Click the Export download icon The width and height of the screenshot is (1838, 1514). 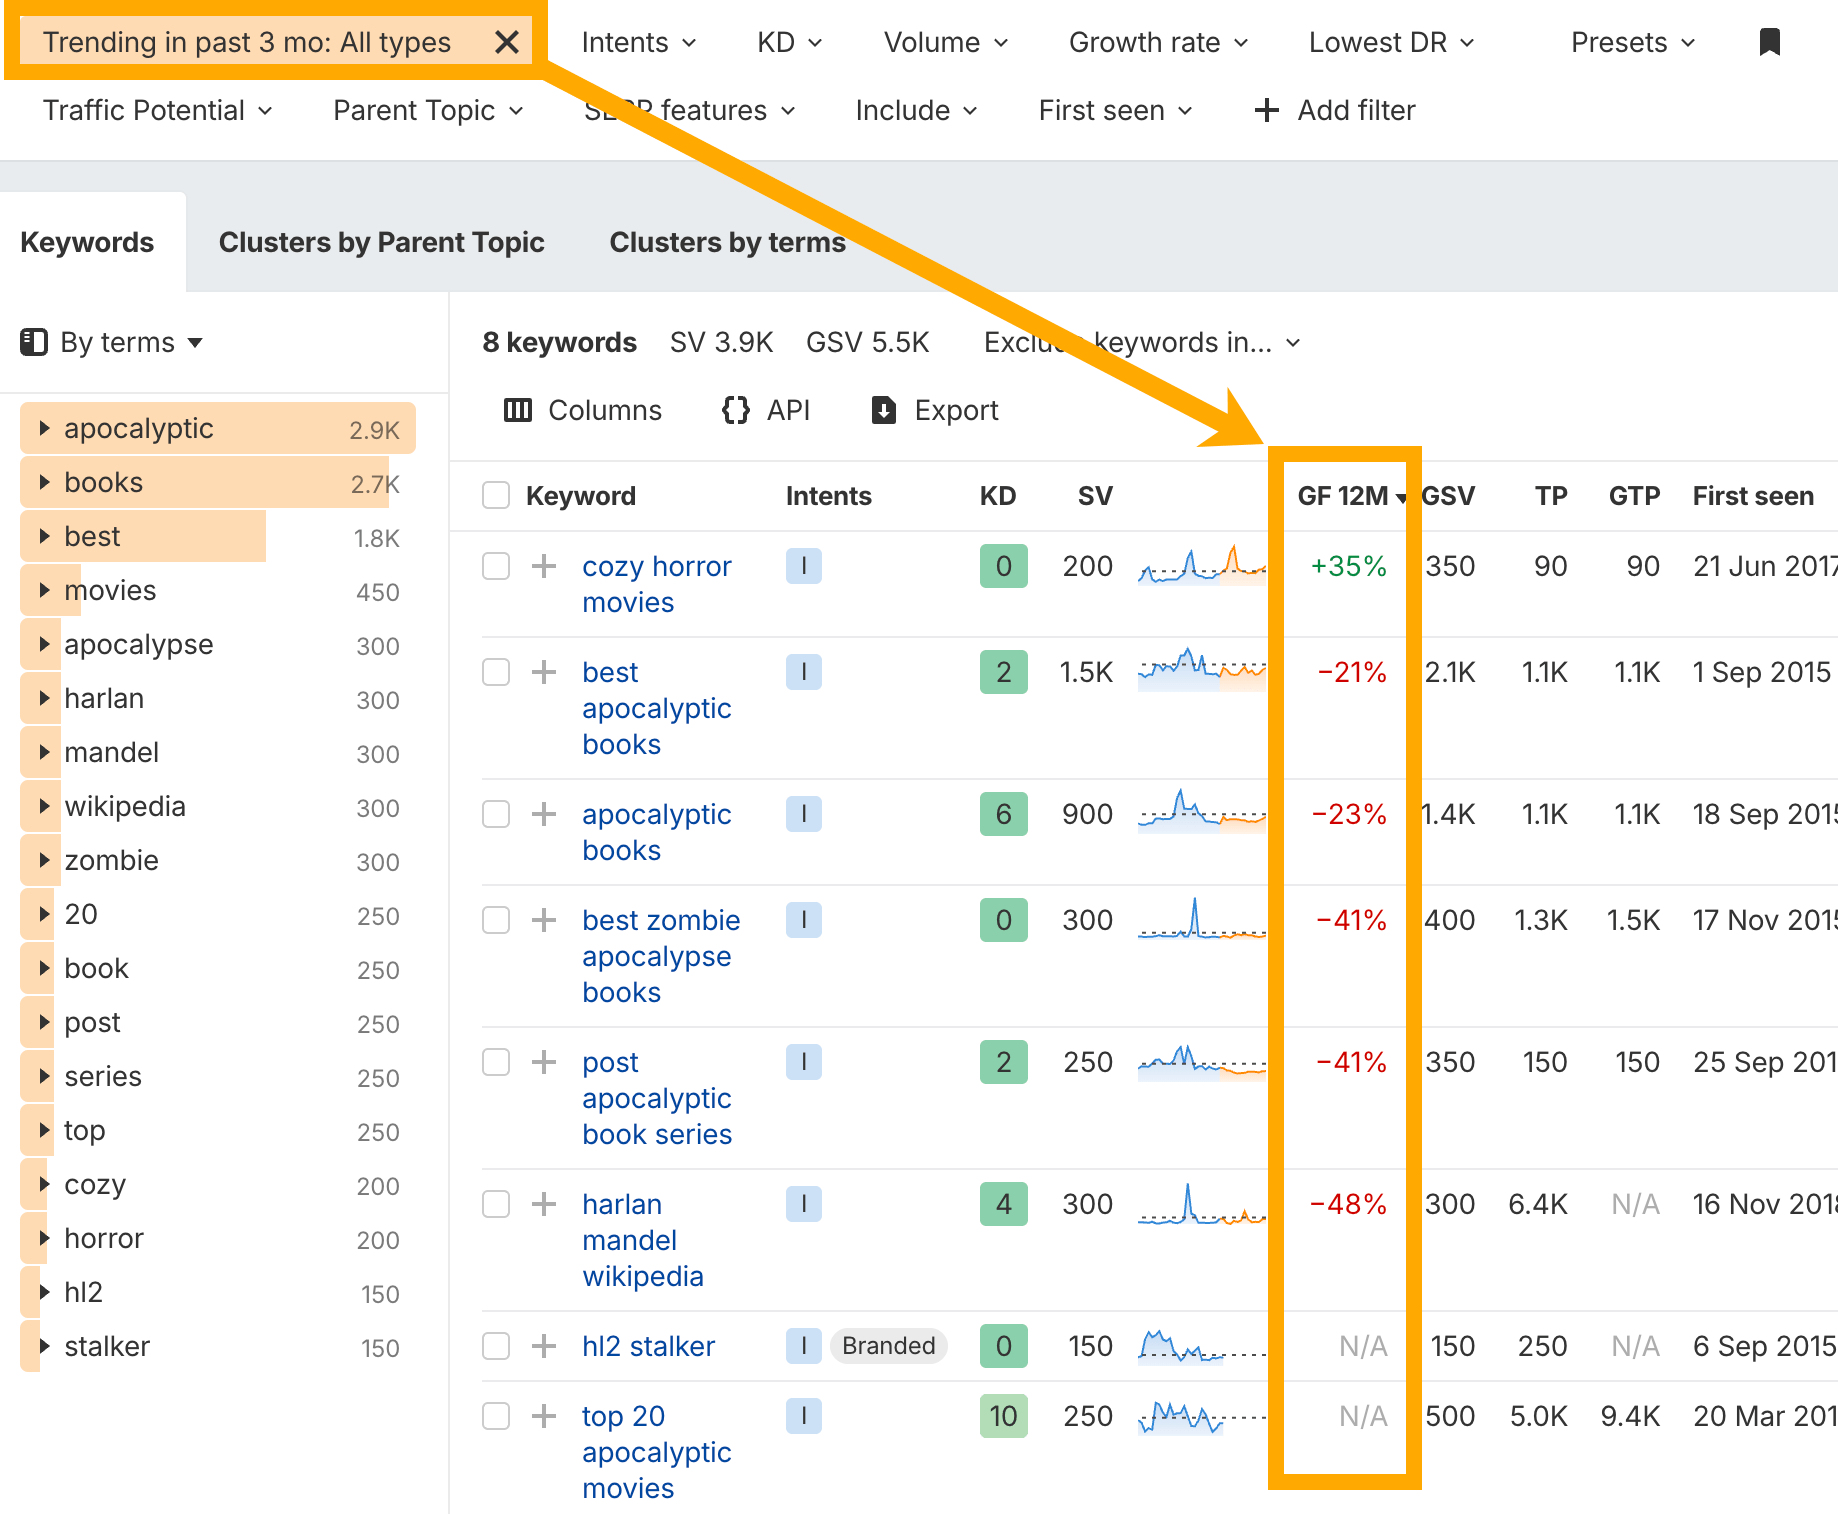click(x=884, y=410)
